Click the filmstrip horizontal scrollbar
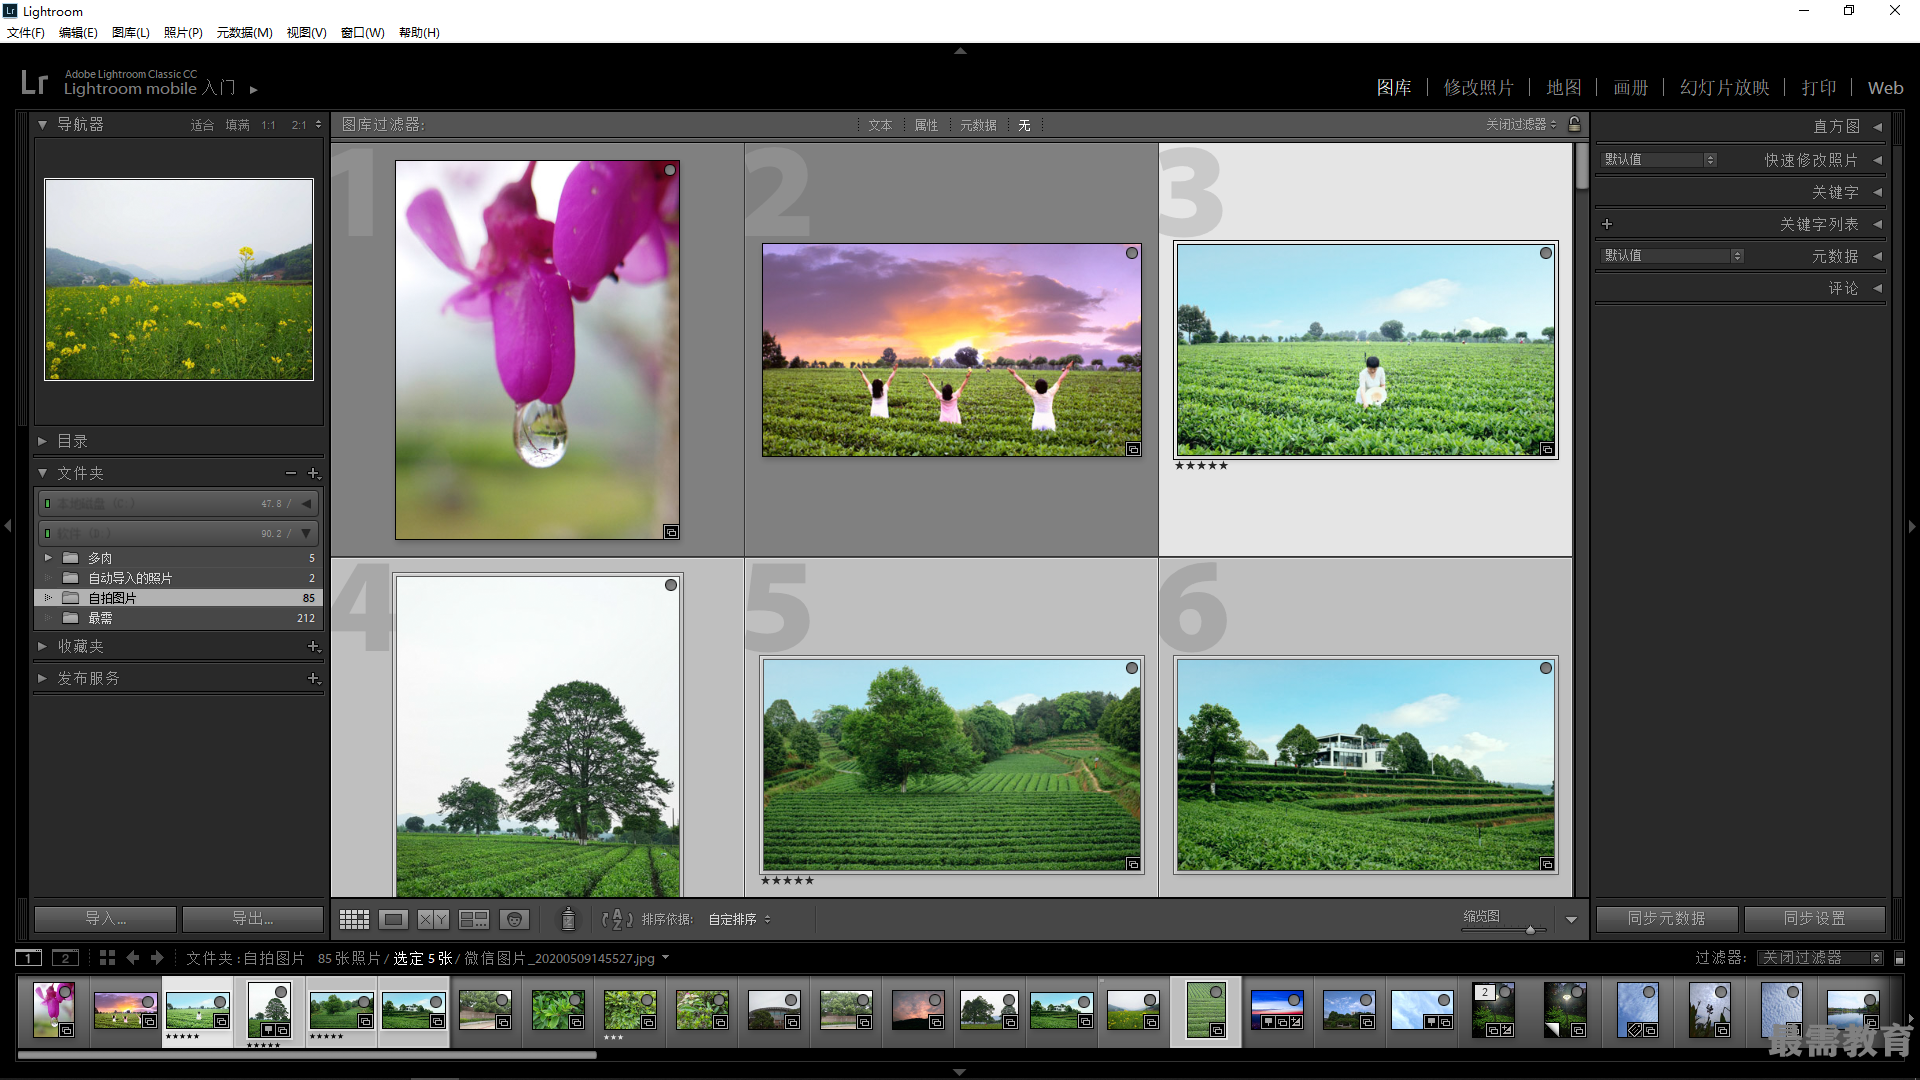Image resolution: width=1920 pixels, height=1080 pixels. coord(307,1055)
